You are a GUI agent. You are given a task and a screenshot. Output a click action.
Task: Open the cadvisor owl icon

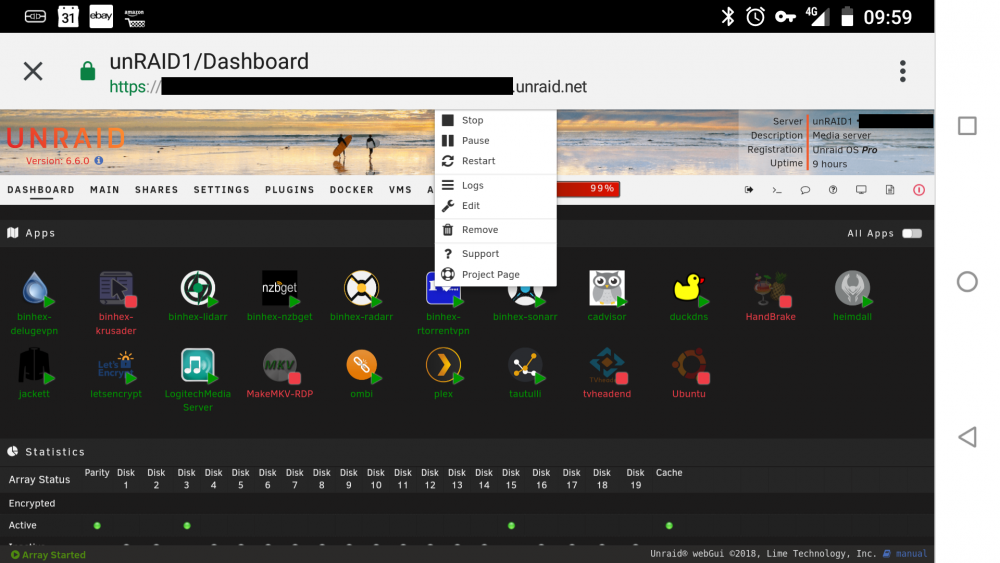(x=607, y=288)
